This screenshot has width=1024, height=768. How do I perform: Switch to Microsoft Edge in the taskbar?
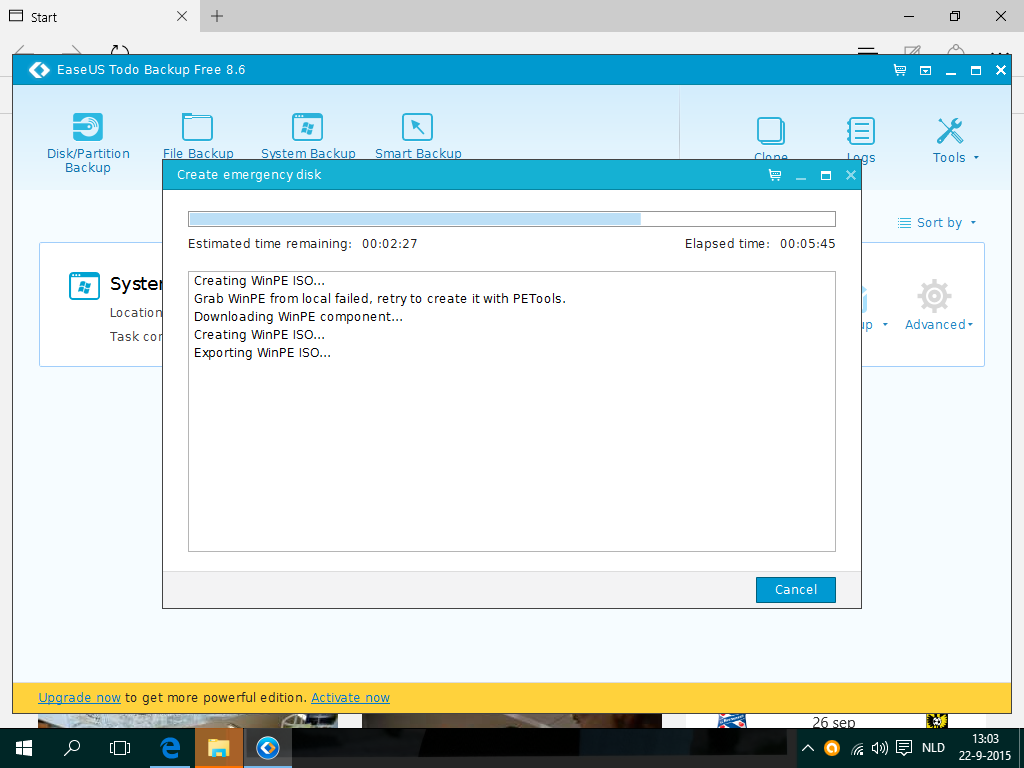(x=170, y=748)
